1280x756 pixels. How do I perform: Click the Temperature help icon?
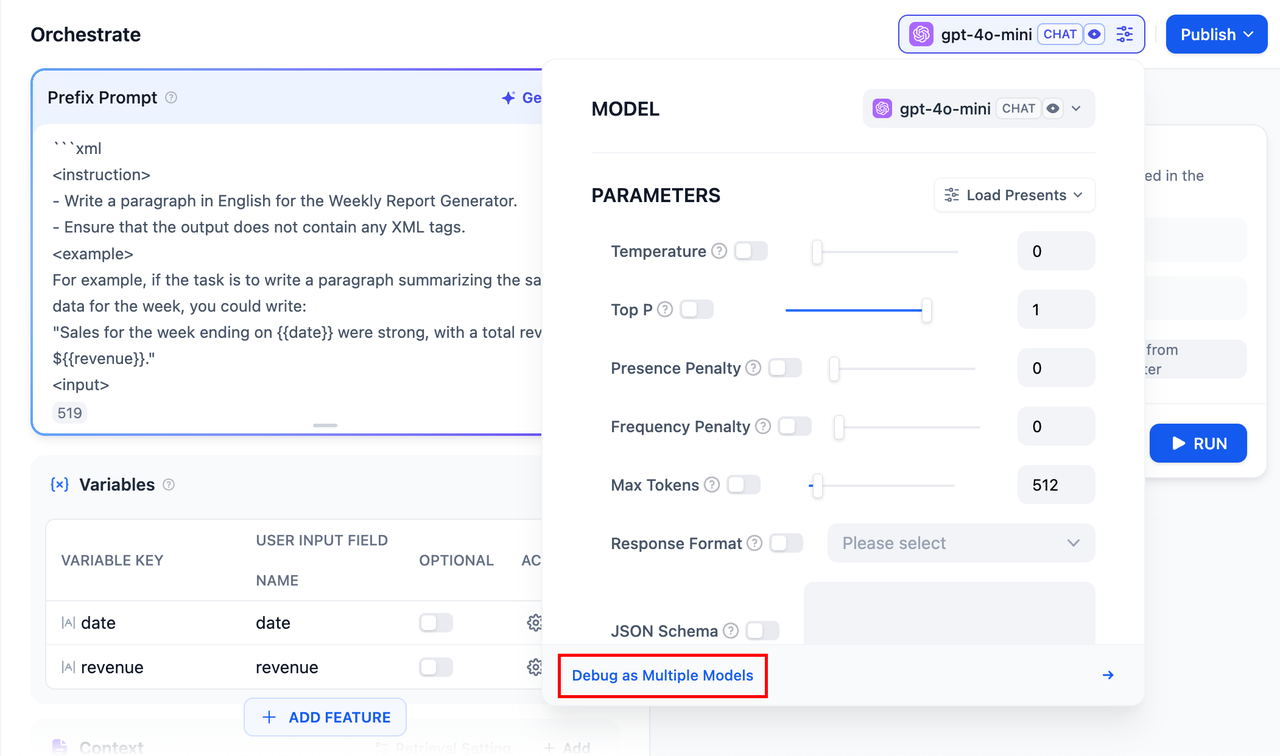click(719, 251)
